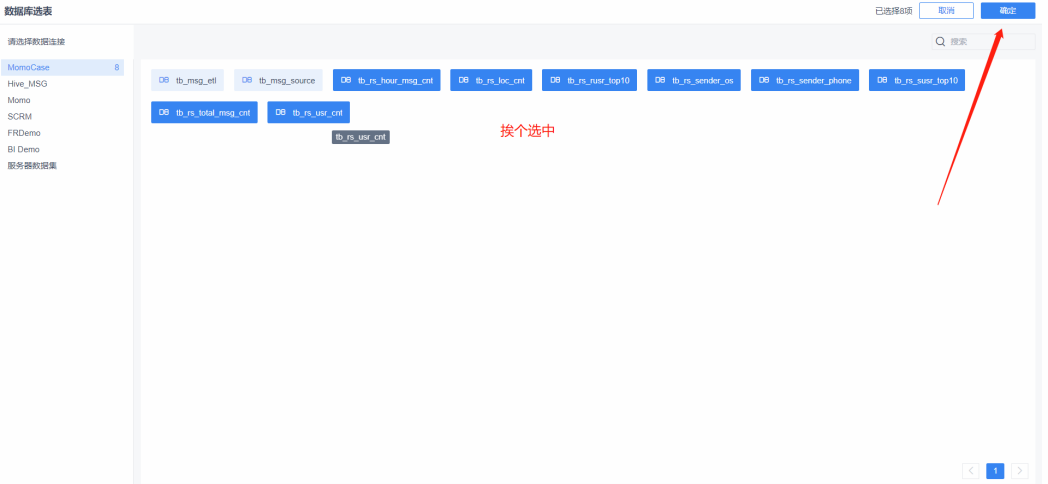Click page number 1 button
Viewport: 1048px width, 484px height.
995,471
